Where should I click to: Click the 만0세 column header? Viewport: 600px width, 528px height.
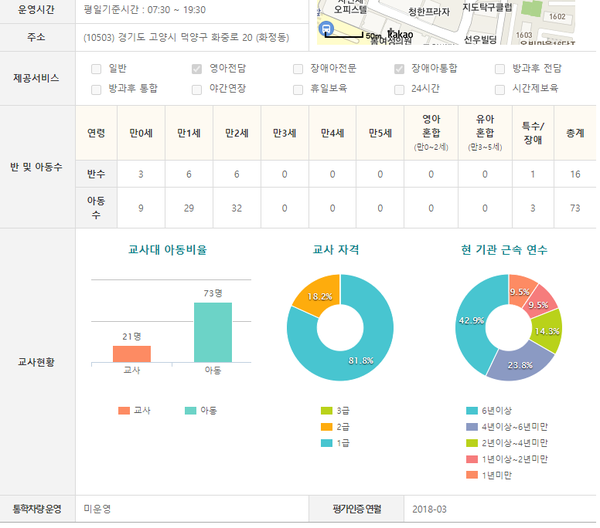(141, 133)
